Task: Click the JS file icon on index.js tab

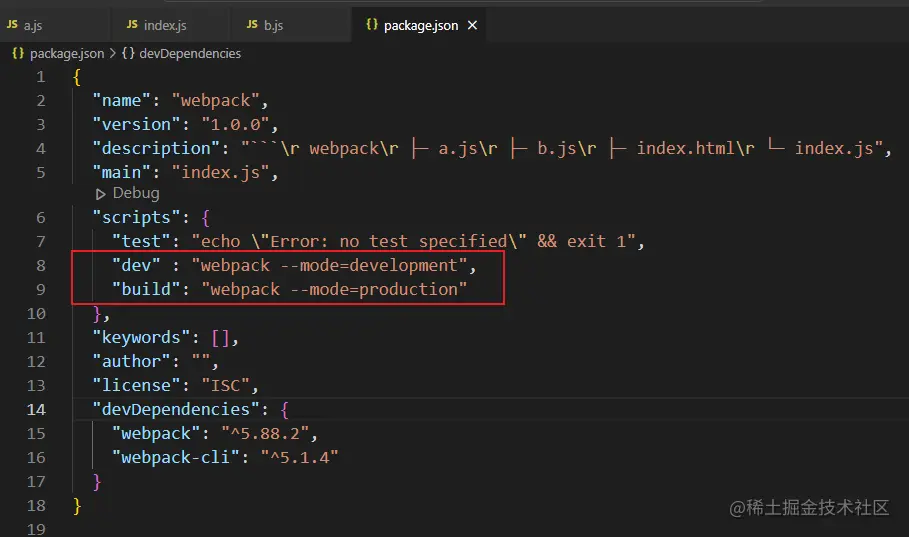Action: point(132,24)
